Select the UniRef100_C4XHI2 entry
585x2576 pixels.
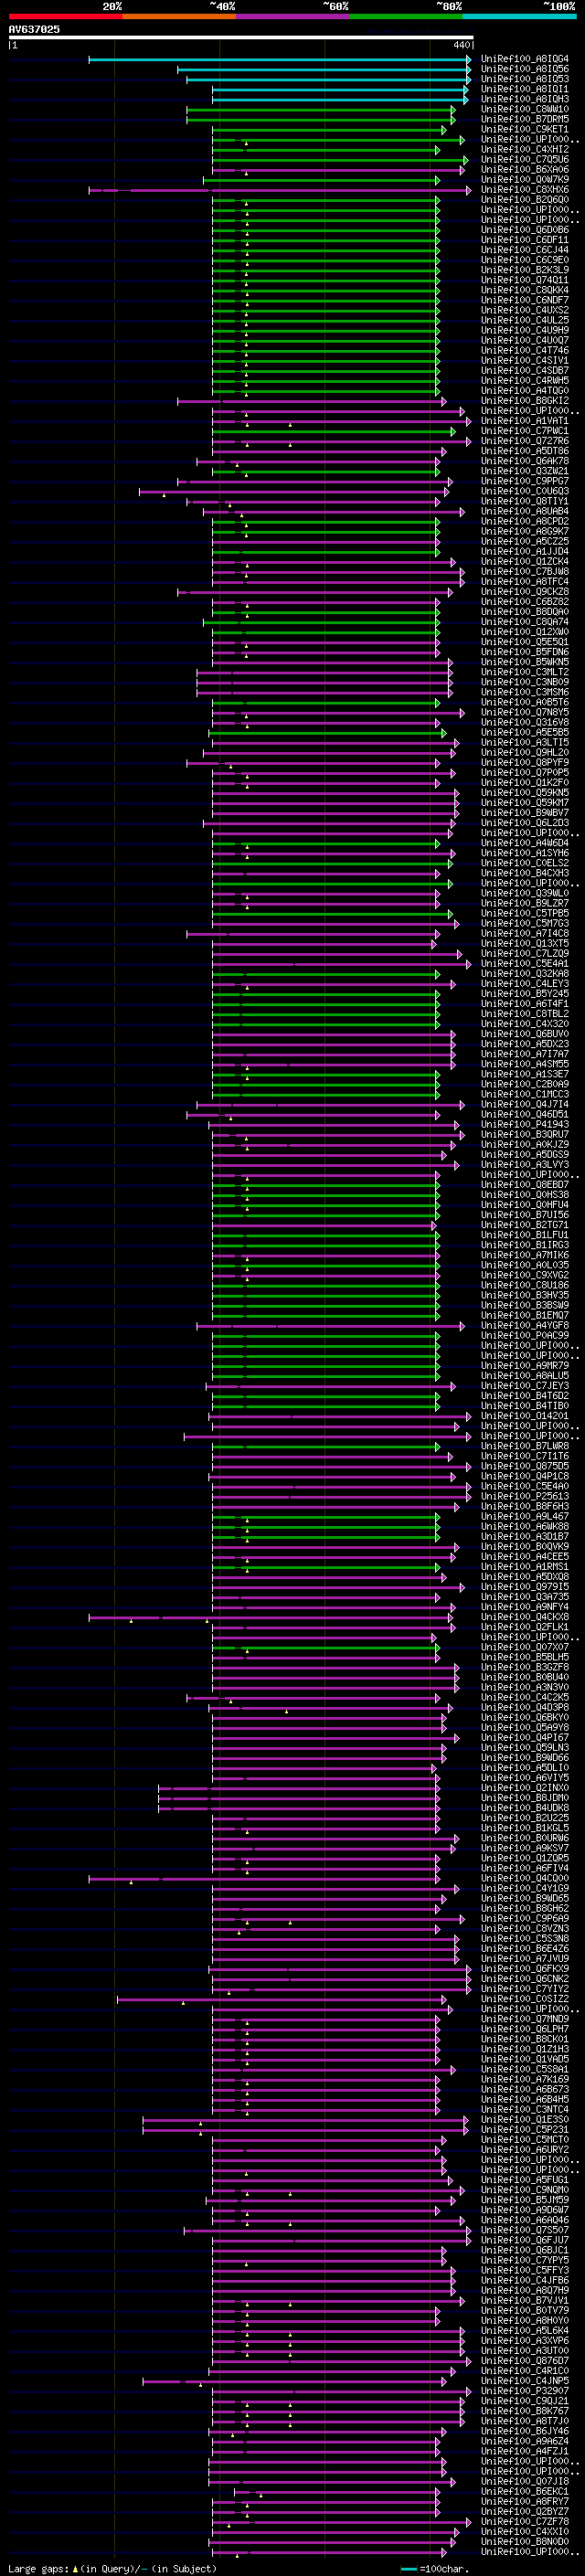point(525,149)
